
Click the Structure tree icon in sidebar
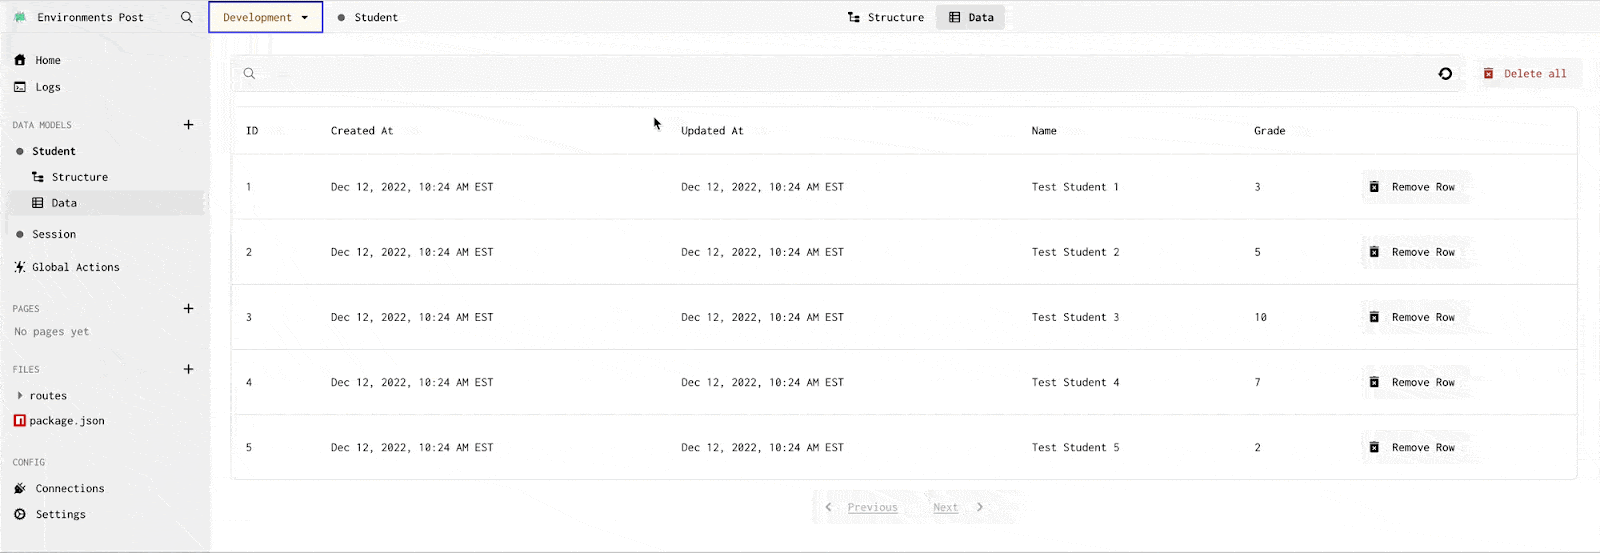(x=38, y=177)
